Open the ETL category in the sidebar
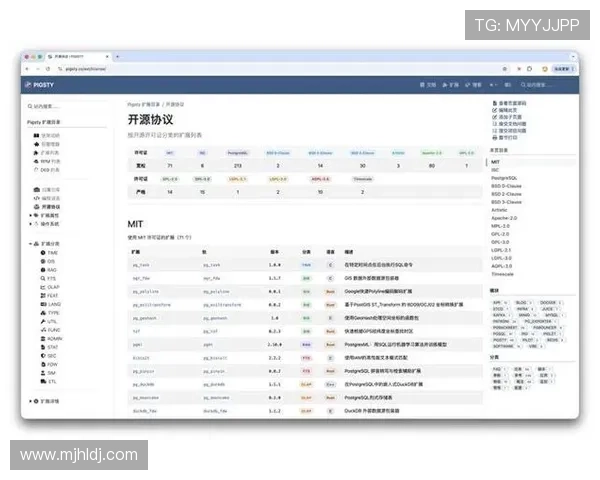The width and height of the screenshot is (600, 480). 49,382
